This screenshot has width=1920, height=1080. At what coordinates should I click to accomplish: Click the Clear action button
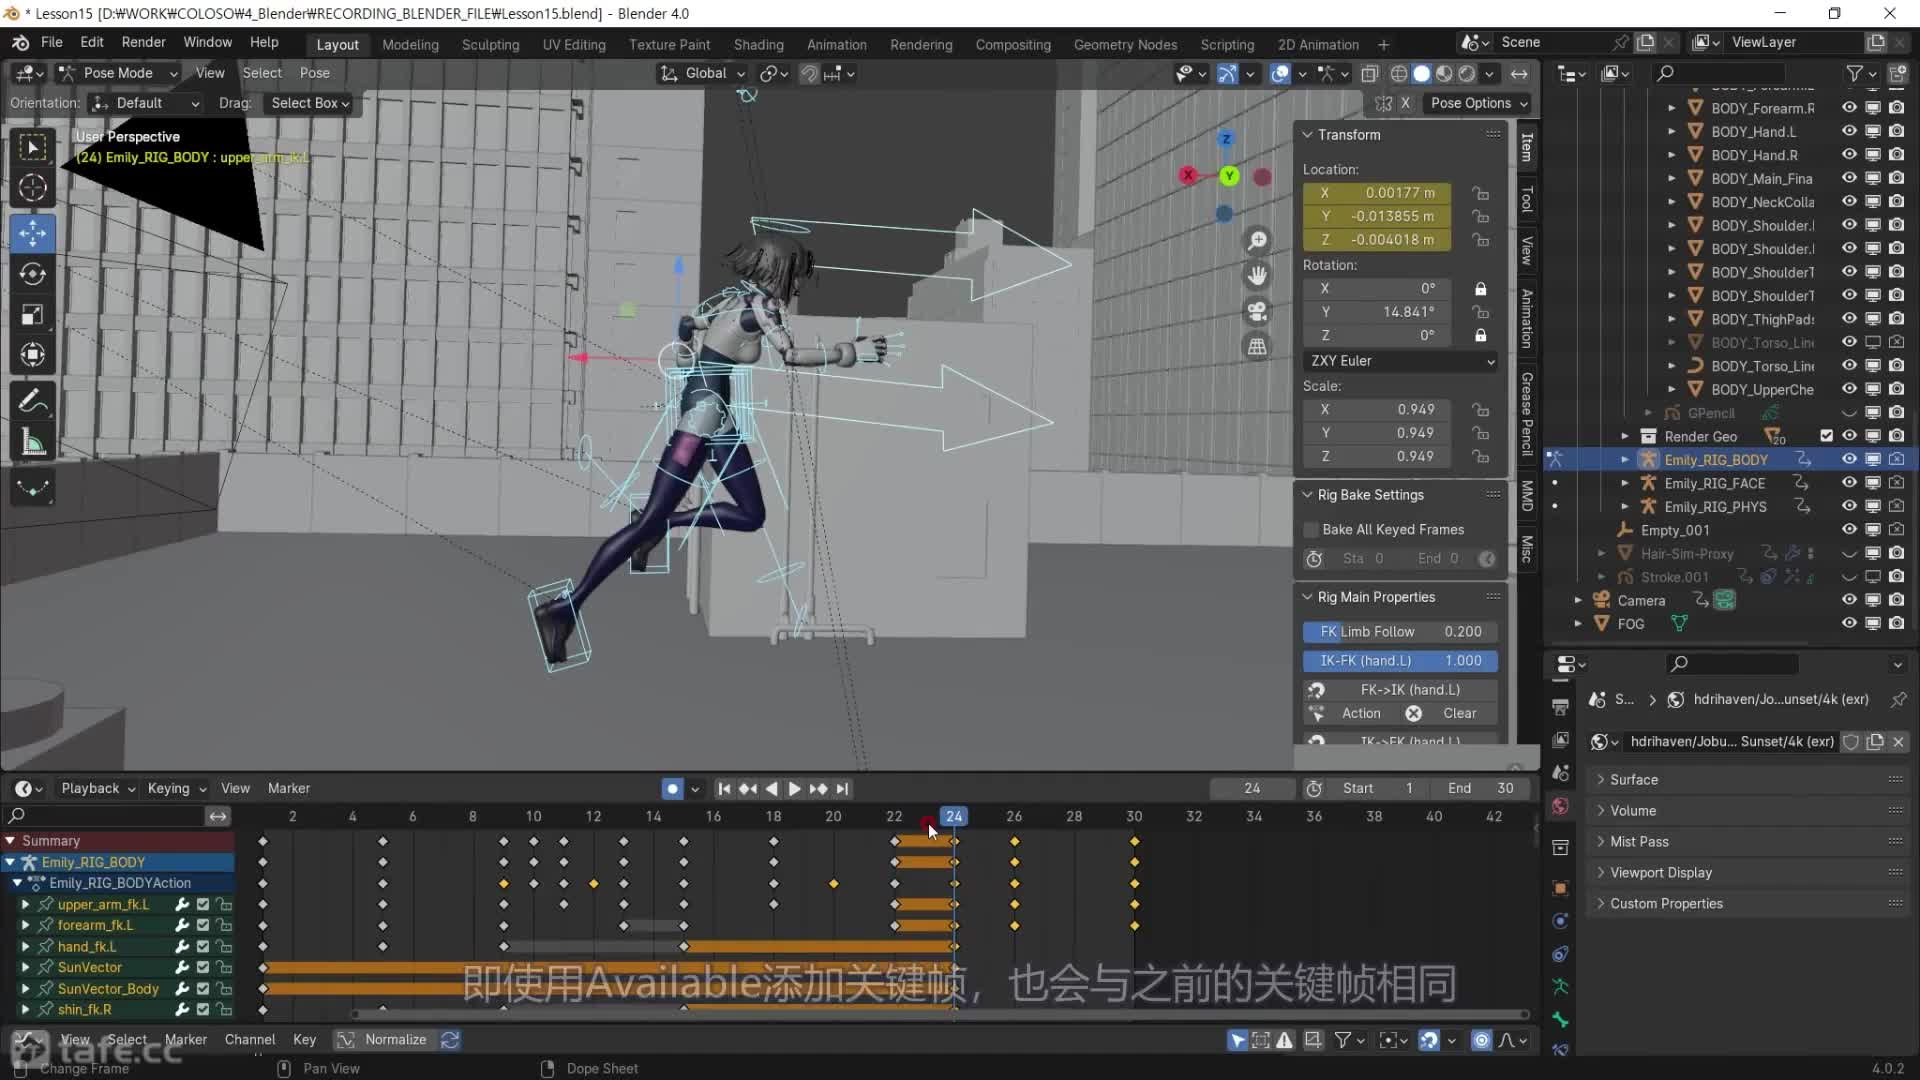point(1459,714)
